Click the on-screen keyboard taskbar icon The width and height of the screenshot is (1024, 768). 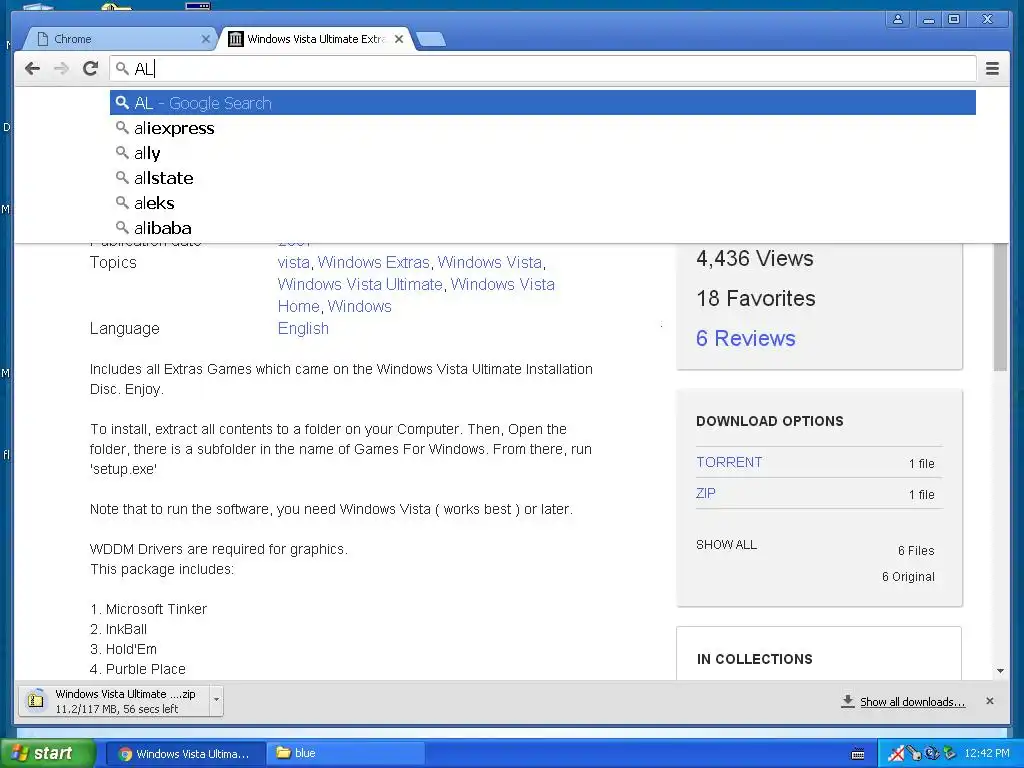(x=858, y=754)
